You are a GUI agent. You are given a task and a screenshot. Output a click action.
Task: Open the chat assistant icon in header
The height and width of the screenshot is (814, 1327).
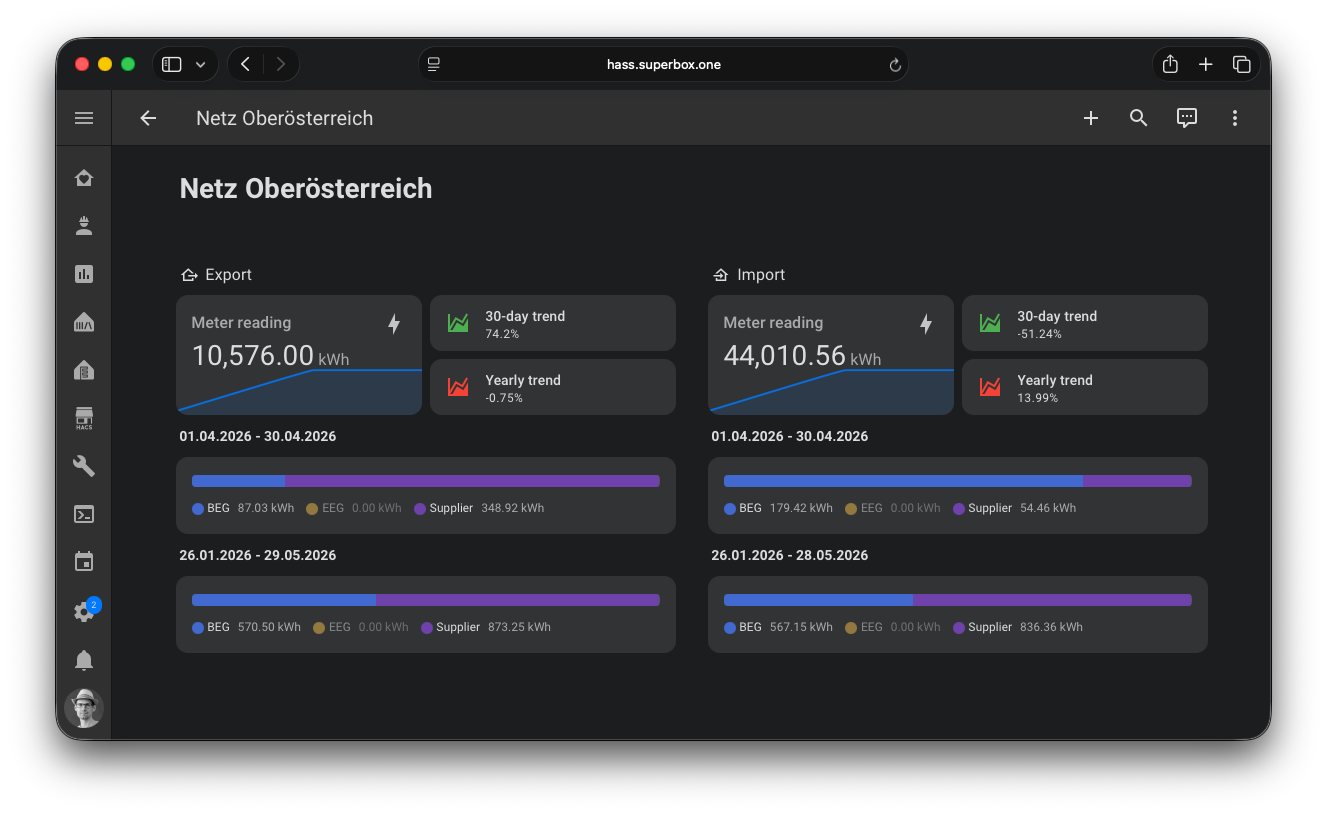[1187, 118]
